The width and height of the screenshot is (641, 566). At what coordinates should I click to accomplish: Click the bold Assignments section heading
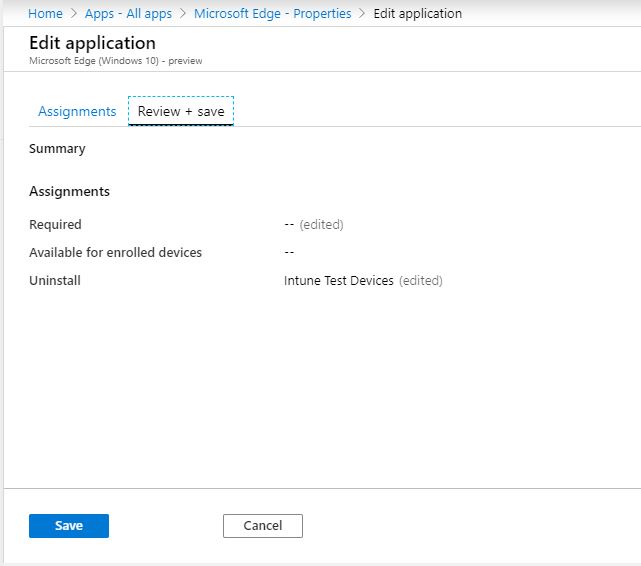click(x=69, y=191)
